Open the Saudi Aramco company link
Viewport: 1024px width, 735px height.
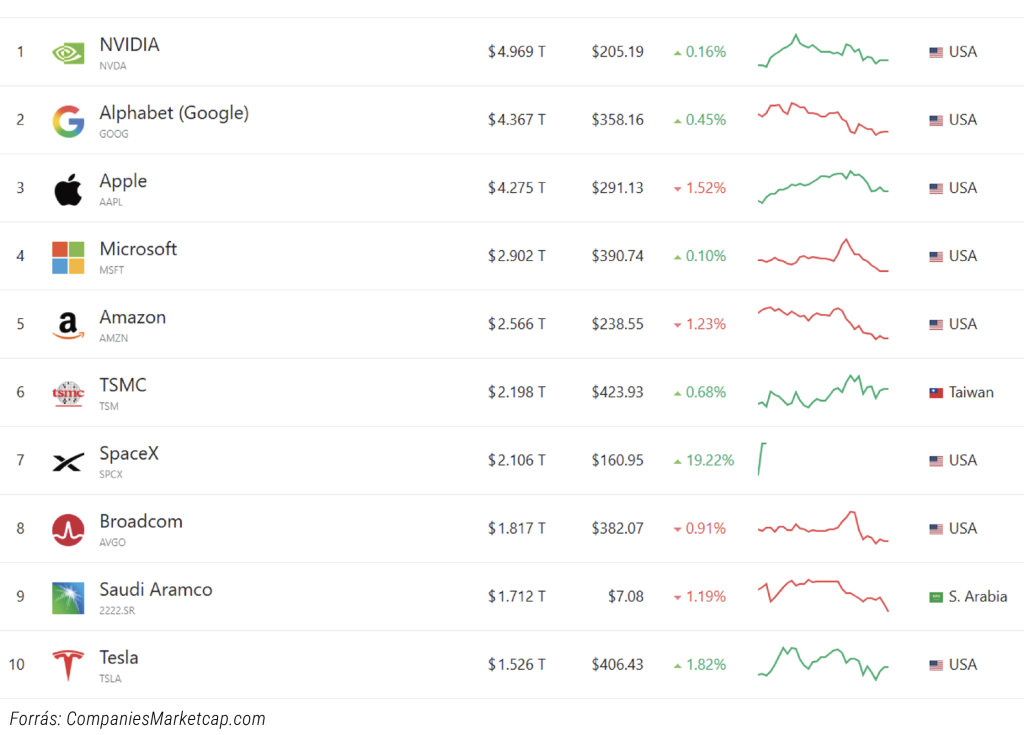click(155, 589)
